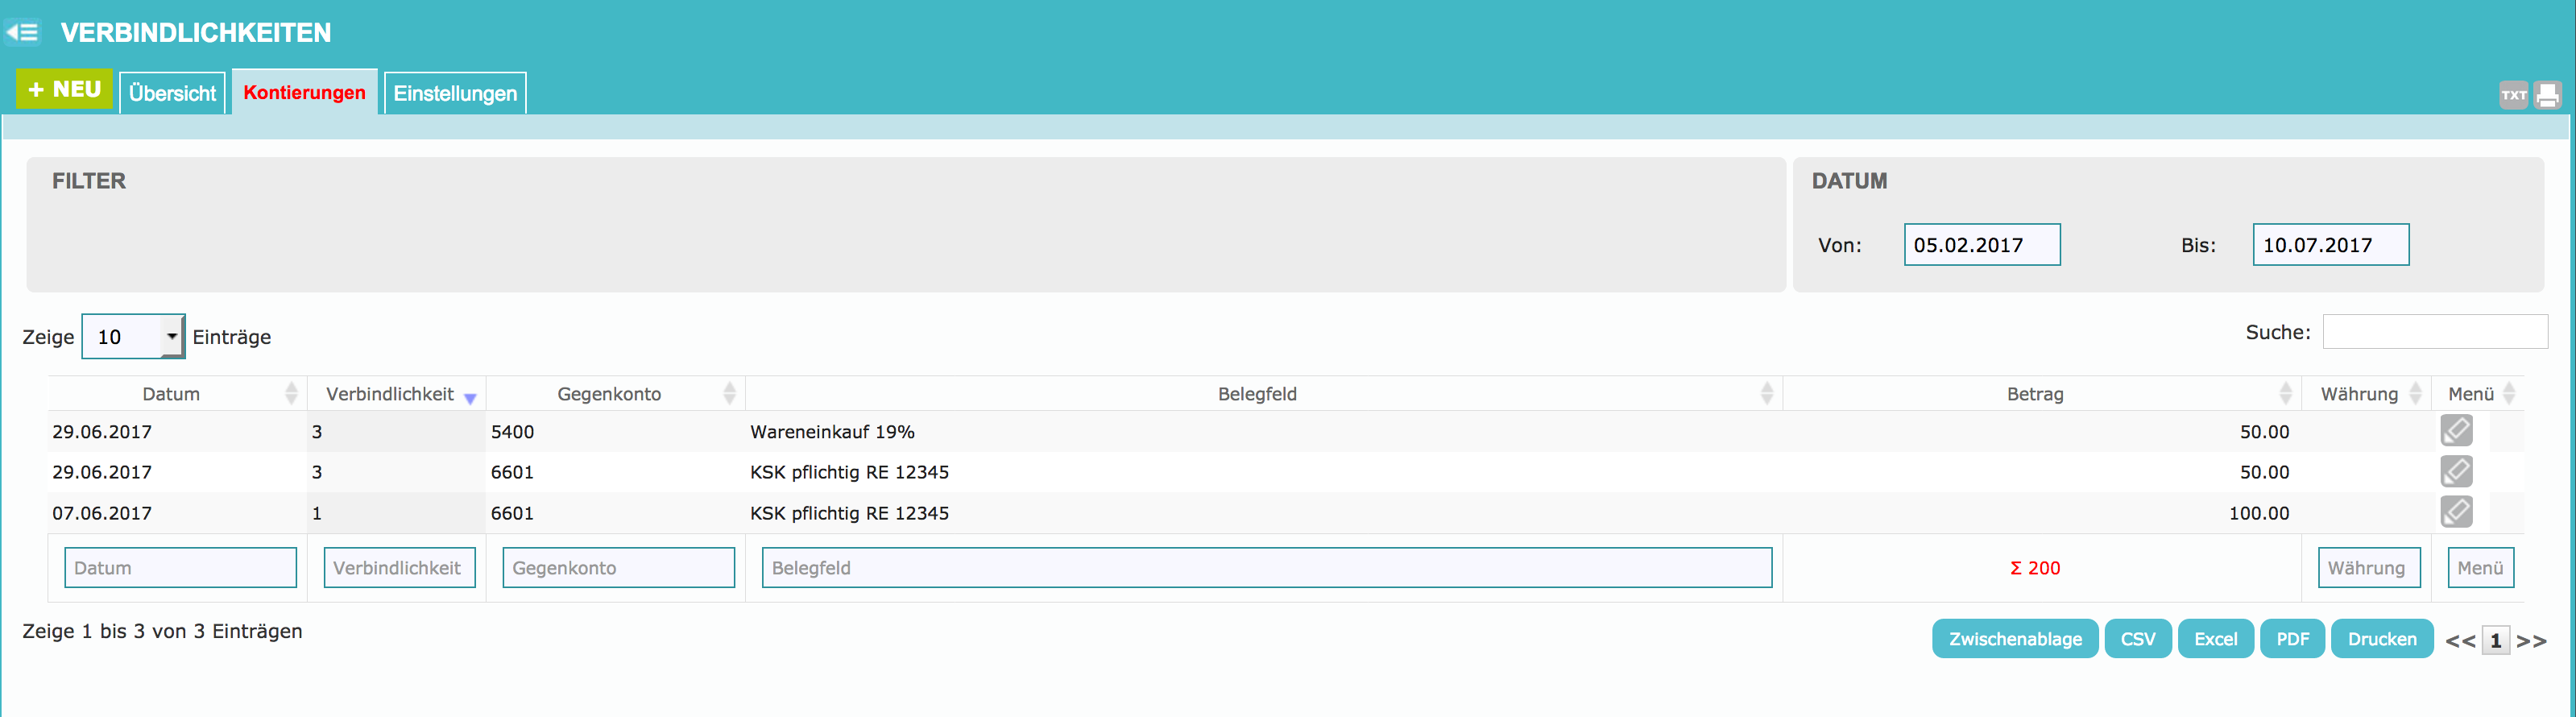Export the table as PDF
The width and height of the screenshot is (2576, 717).
[x=2292, y=639]
